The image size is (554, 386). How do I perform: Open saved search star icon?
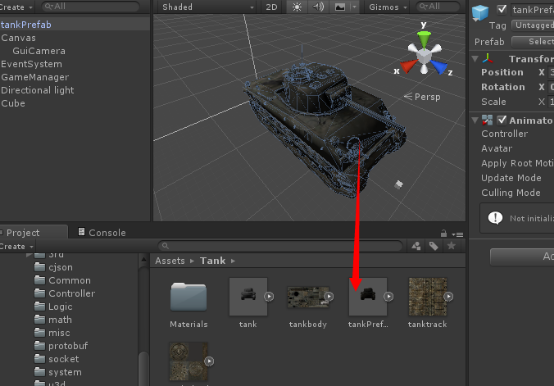coord(451,246)
